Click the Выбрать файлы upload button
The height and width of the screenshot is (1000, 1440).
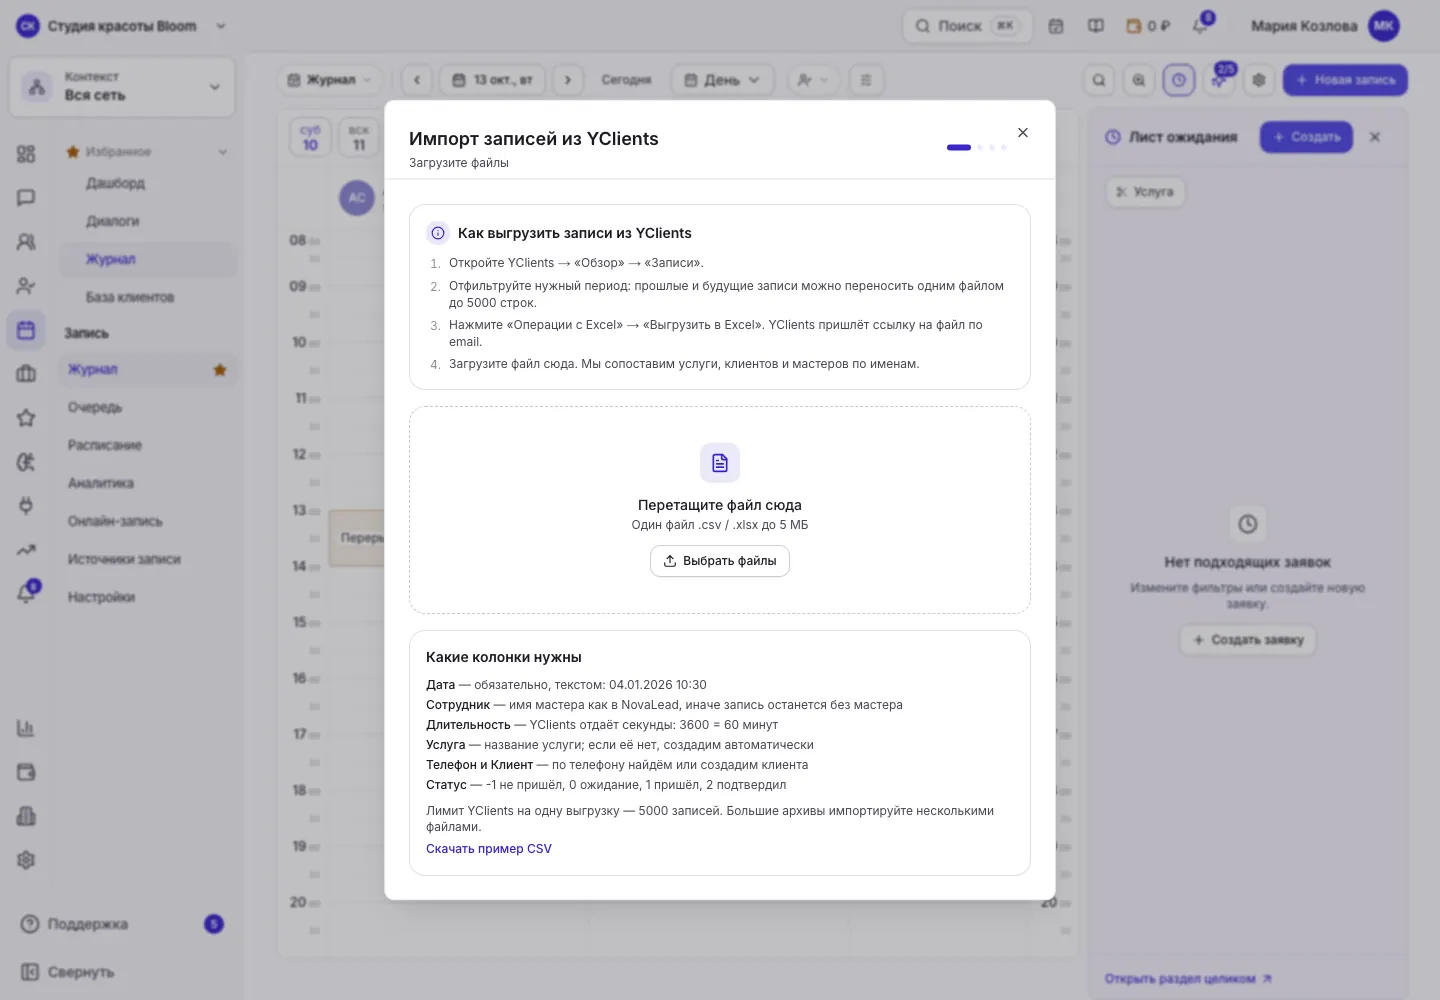pyautogui.click(x=720, y=561)
